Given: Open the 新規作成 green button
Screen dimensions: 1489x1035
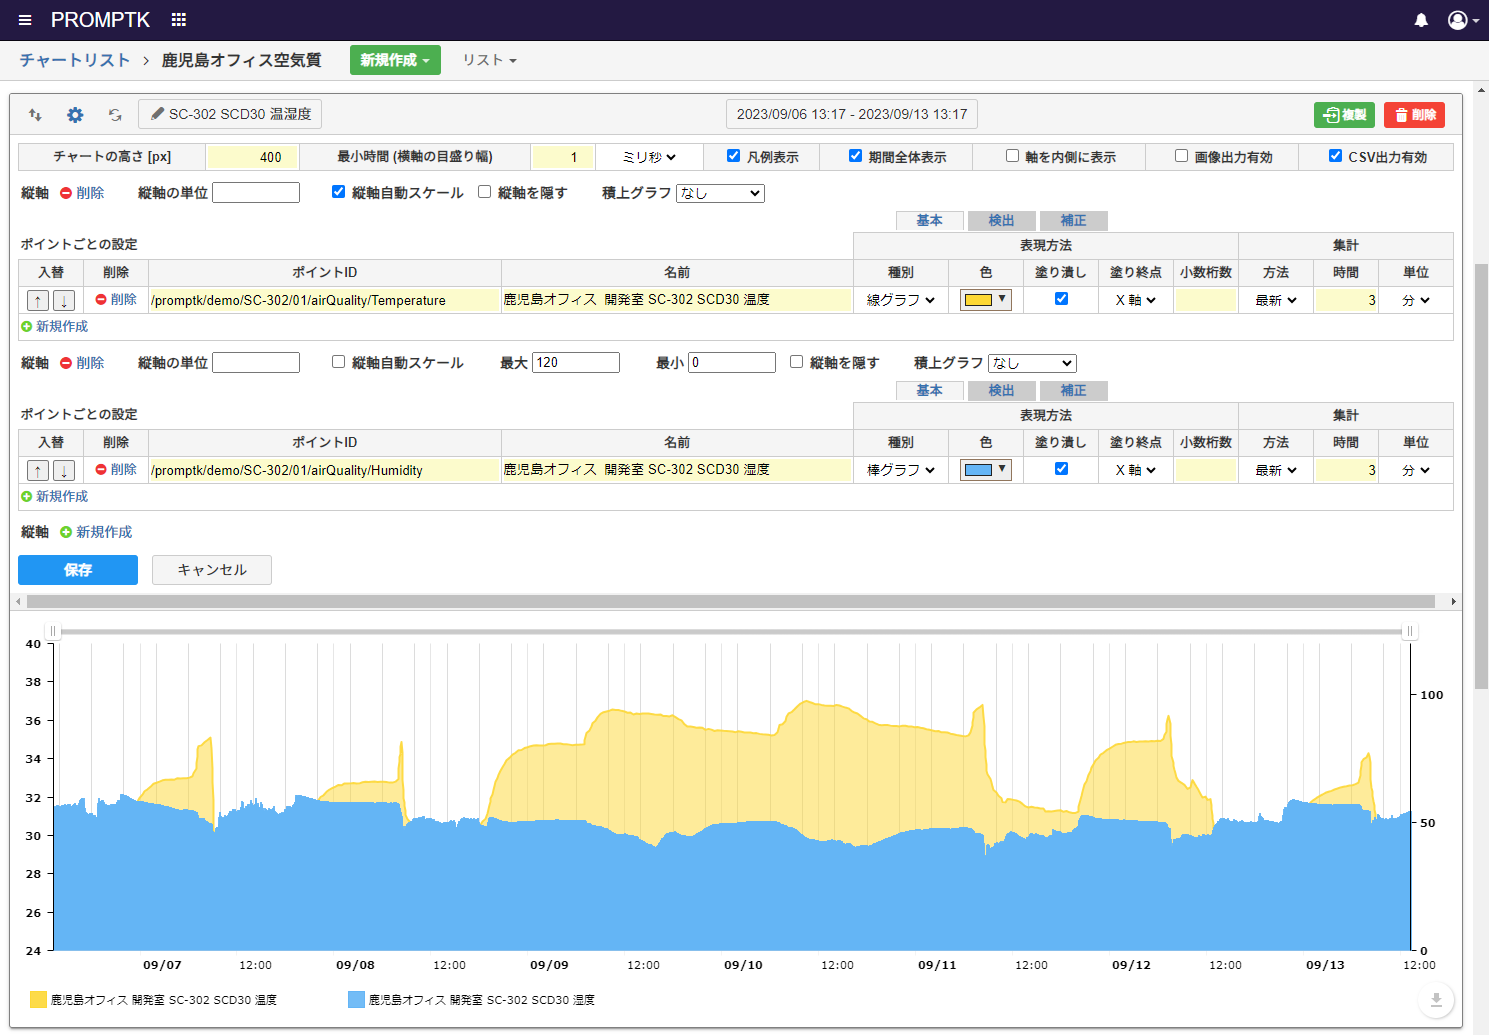Looking at the screenshot, I should click(x=395, y=60).
